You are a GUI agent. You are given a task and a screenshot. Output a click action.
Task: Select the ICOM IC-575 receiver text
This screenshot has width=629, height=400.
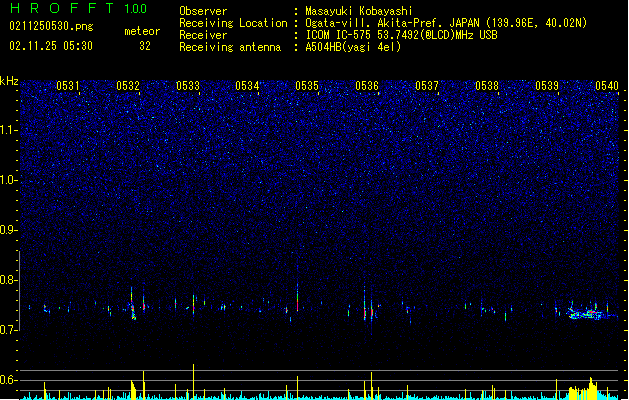coord(401,35)
